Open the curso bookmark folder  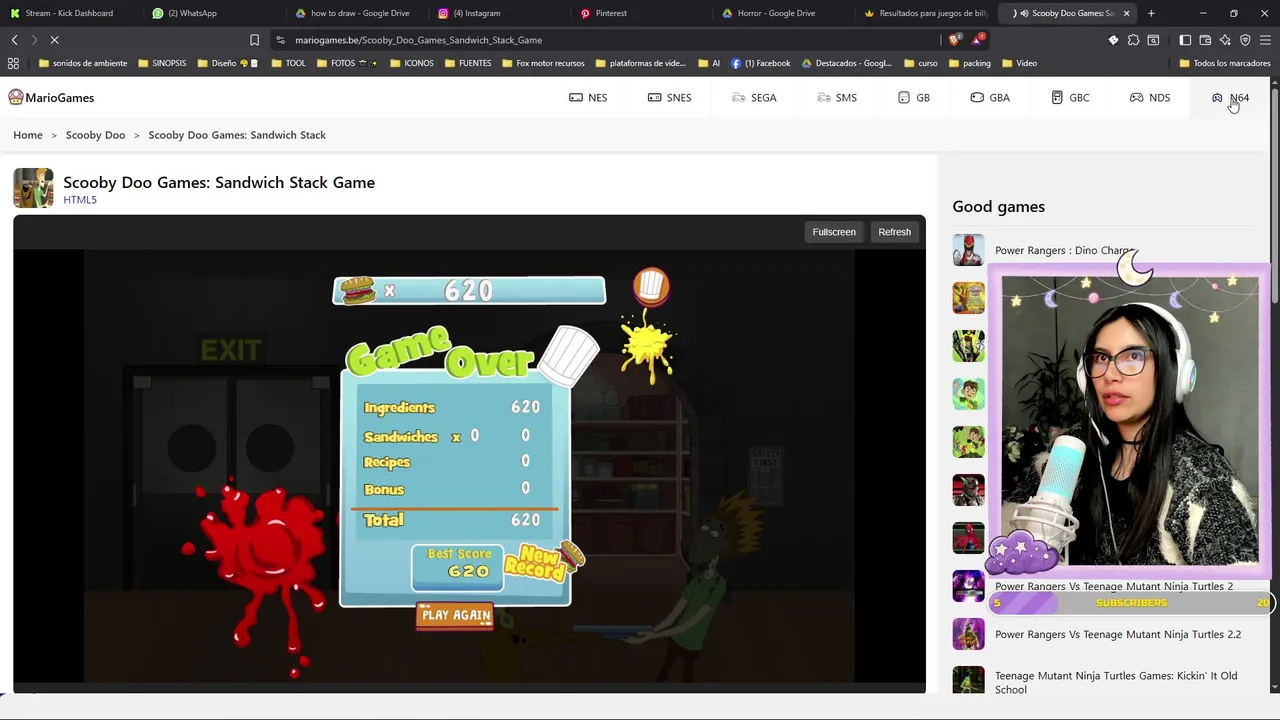[920, 63]
